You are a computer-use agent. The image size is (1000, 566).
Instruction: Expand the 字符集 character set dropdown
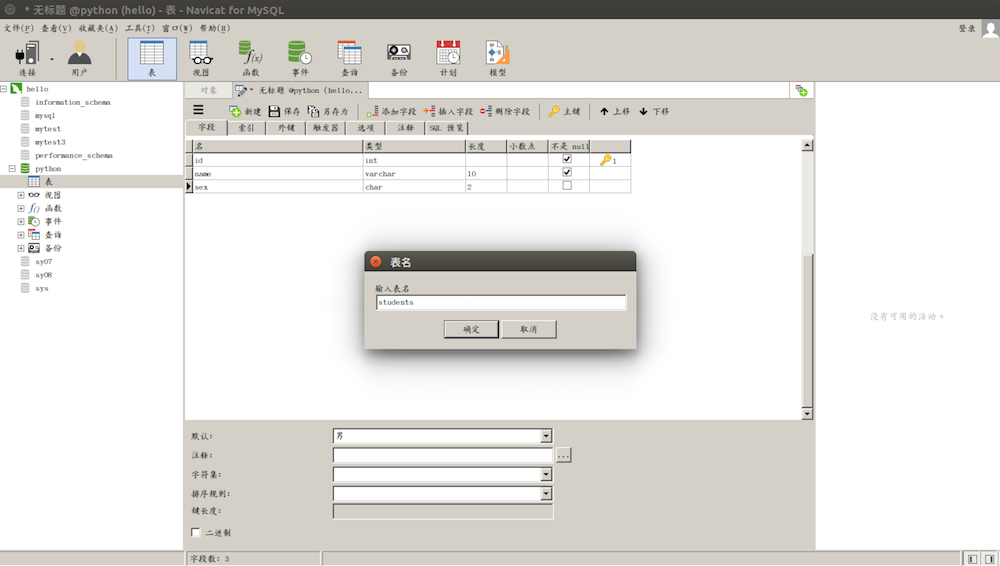click(x=546, y=474)
